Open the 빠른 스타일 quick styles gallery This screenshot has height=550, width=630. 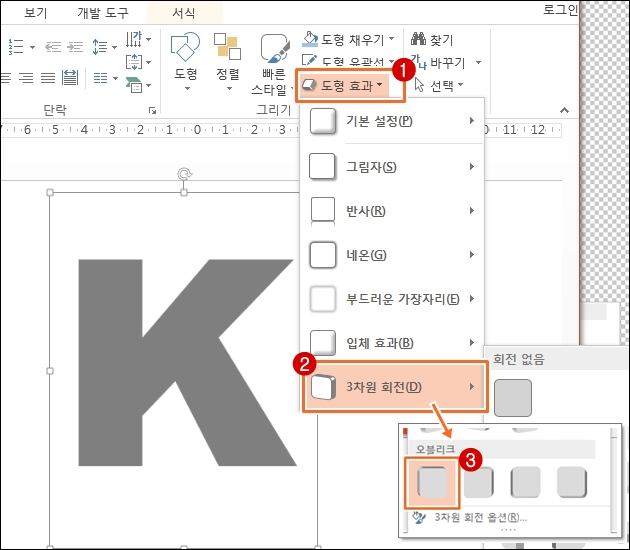[274, 64]
